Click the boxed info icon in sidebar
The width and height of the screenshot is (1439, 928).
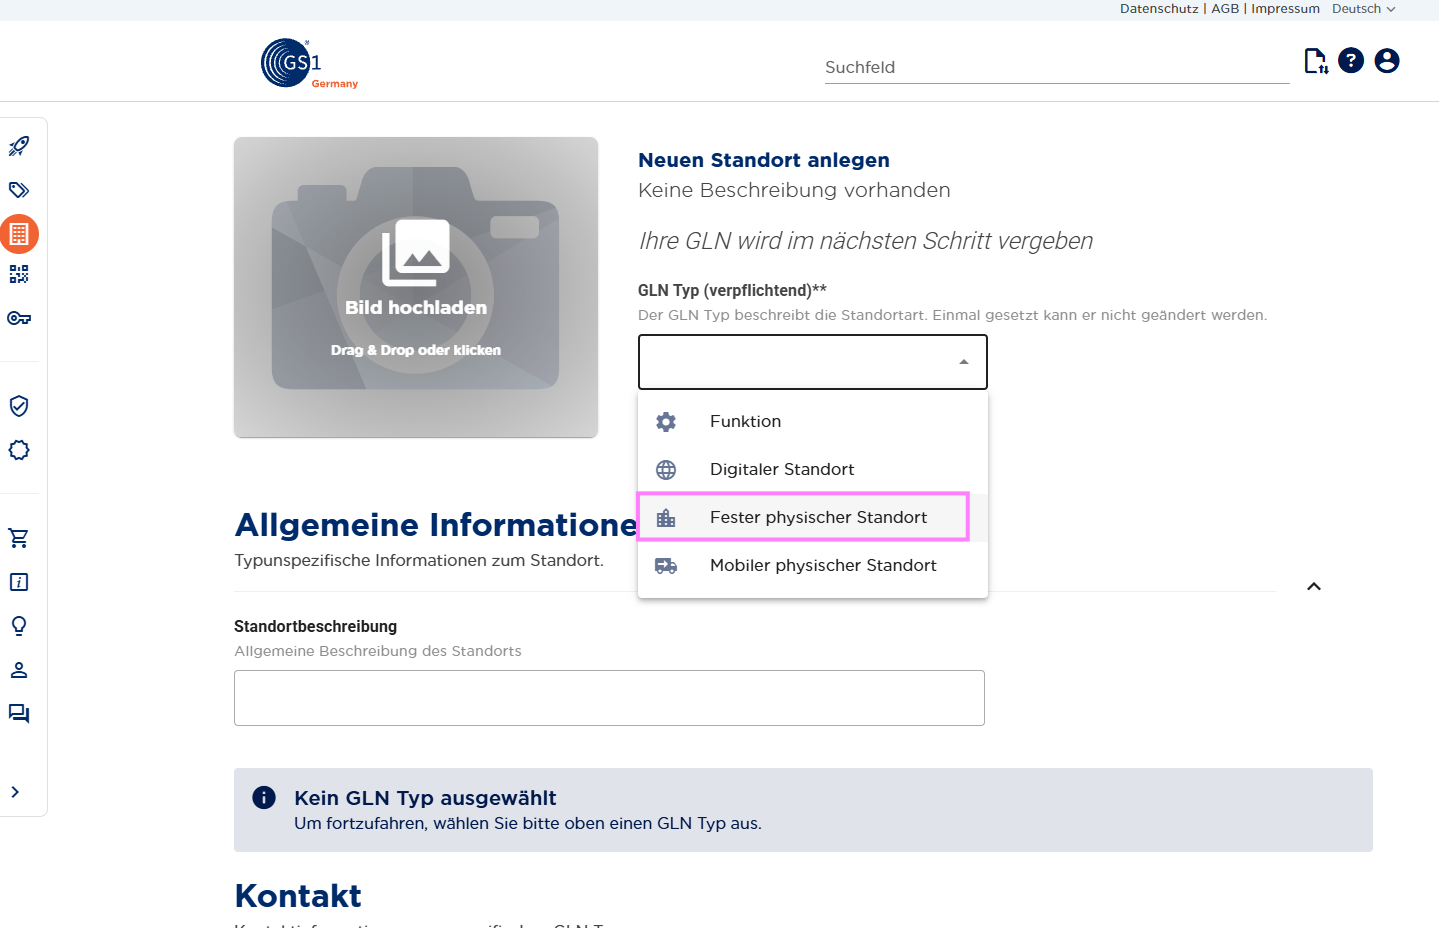coord(19,582)
